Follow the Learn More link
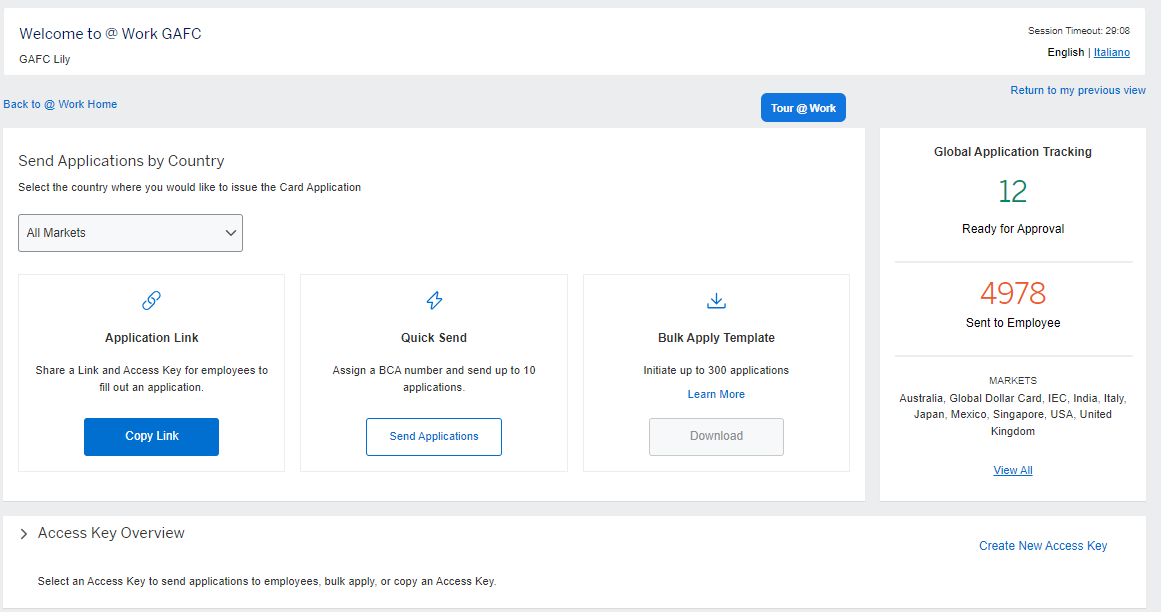Viewport: 1161px width, 612px height. 716,394
